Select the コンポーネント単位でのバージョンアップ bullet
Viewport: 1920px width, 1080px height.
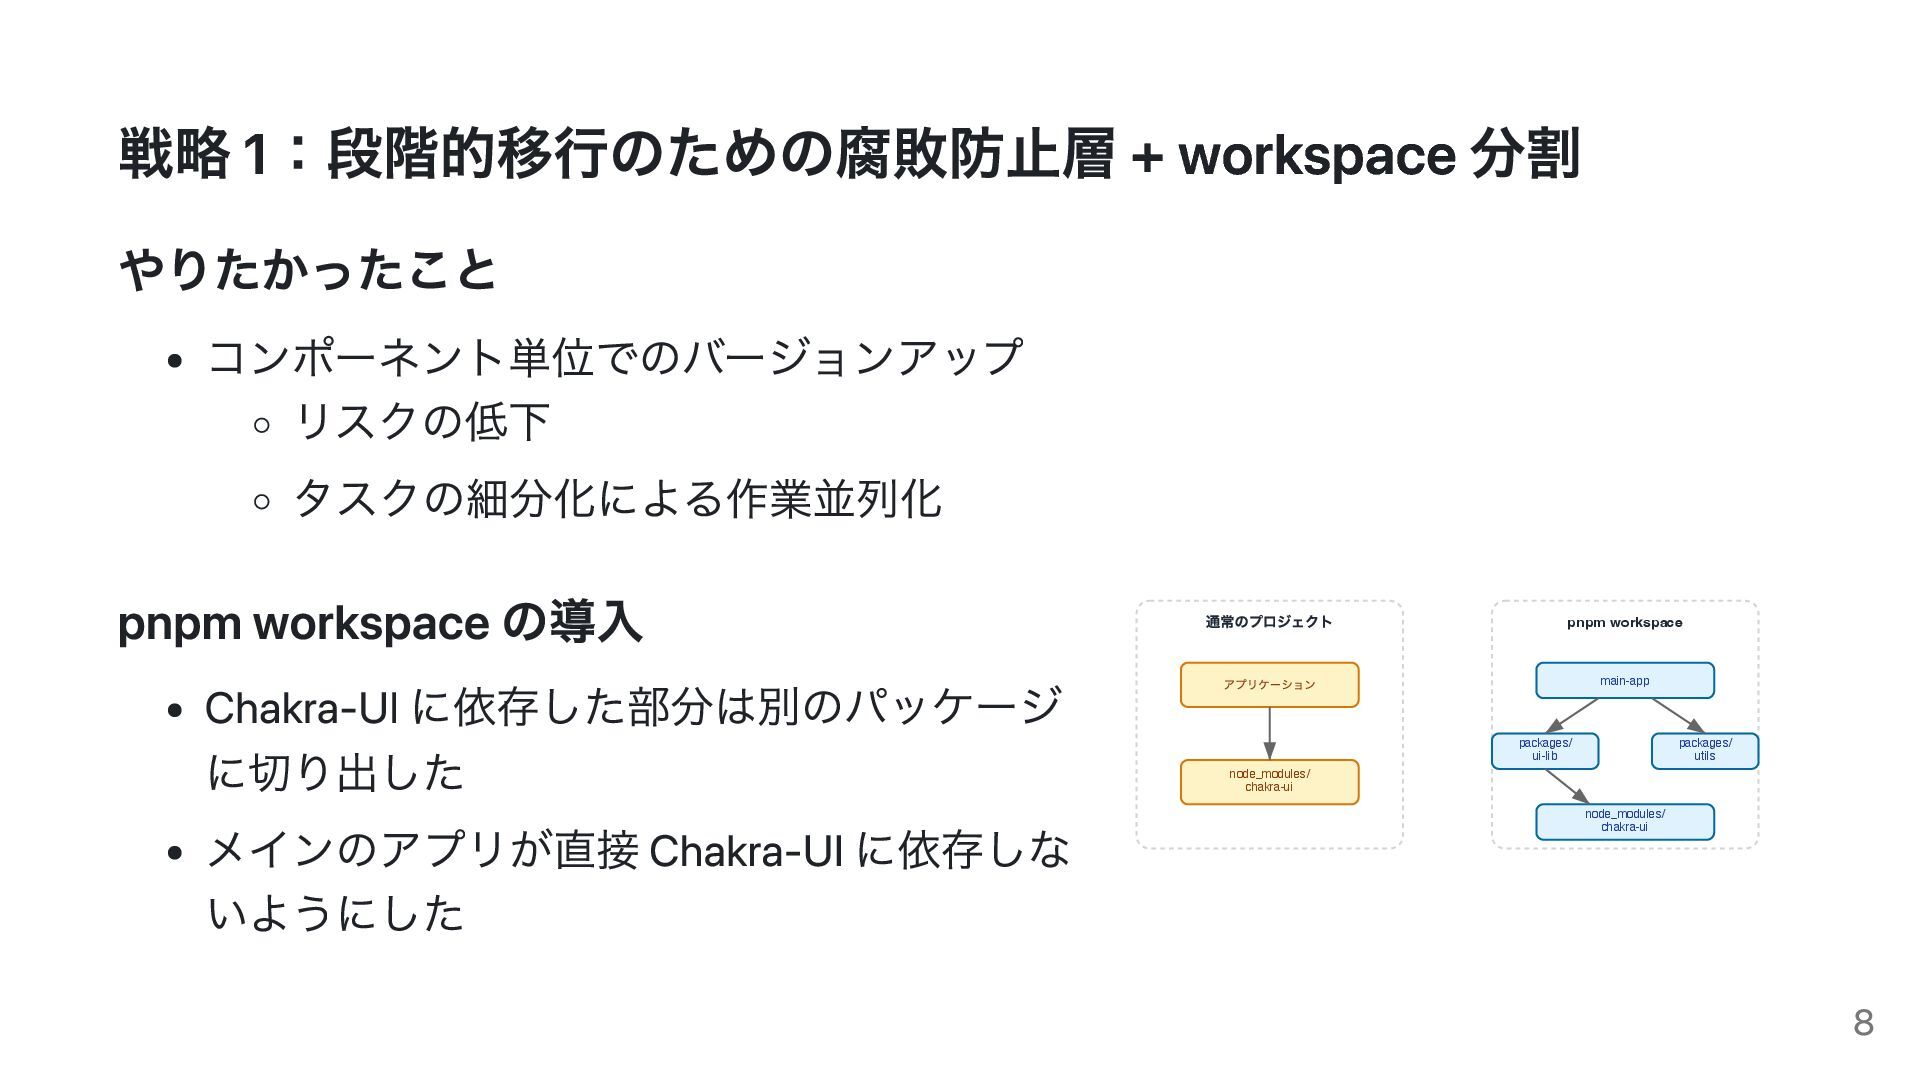[614, 357]
